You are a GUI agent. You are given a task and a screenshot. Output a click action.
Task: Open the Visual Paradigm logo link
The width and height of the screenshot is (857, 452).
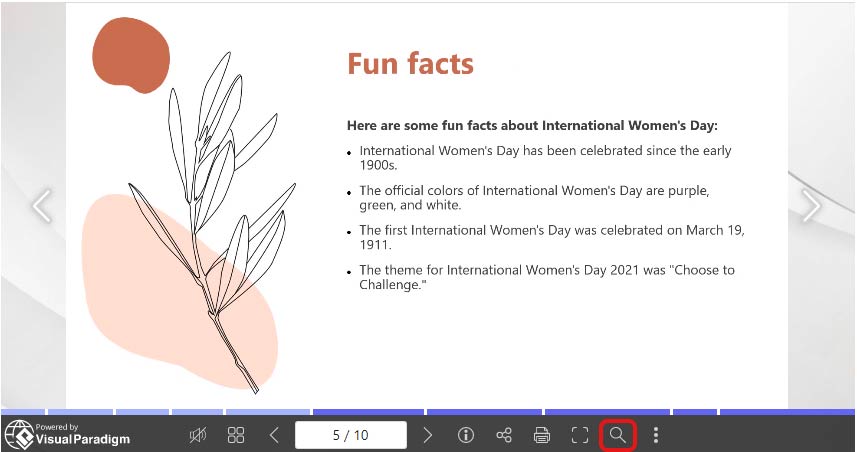tap(68, 434)
